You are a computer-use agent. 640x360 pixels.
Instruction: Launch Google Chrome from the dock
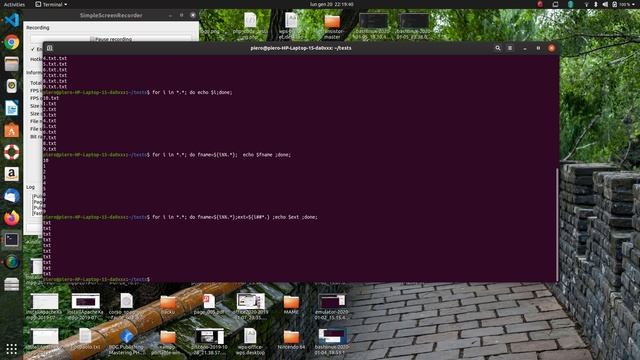point(11,42)
